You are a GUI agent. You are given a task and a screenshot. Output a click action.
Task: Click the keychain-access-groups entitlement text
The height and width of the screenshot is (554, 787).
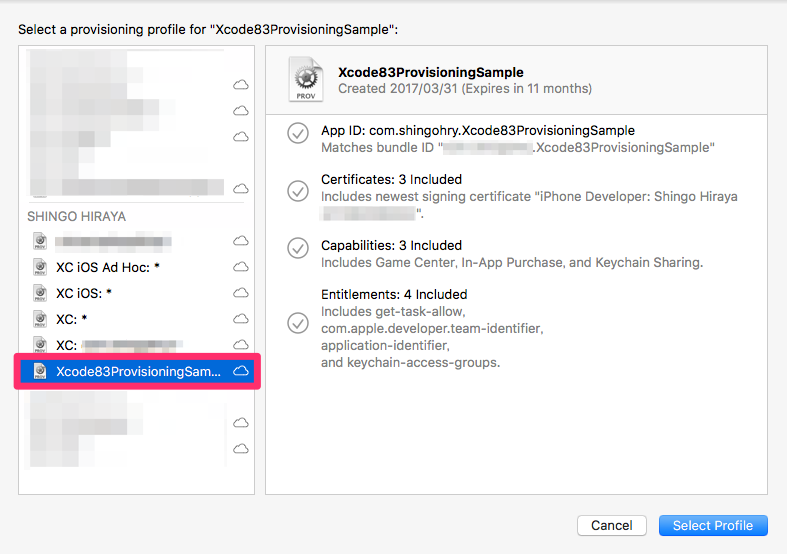[x=411, y=363]
